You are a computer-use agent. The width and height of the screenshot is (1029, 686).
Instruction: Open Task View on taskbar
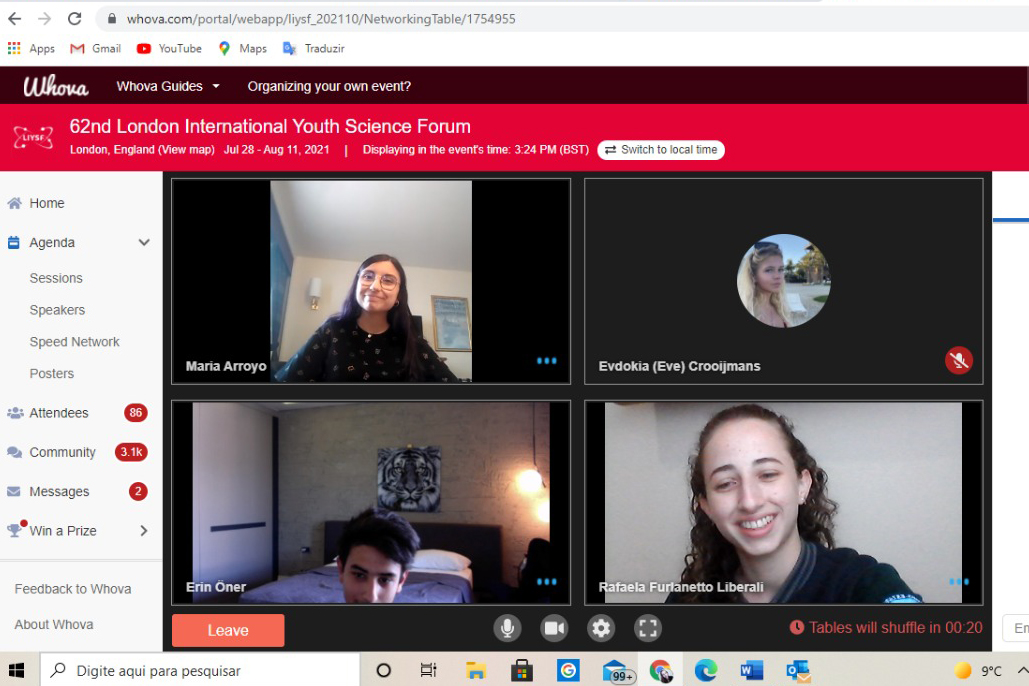coord(428,670)
